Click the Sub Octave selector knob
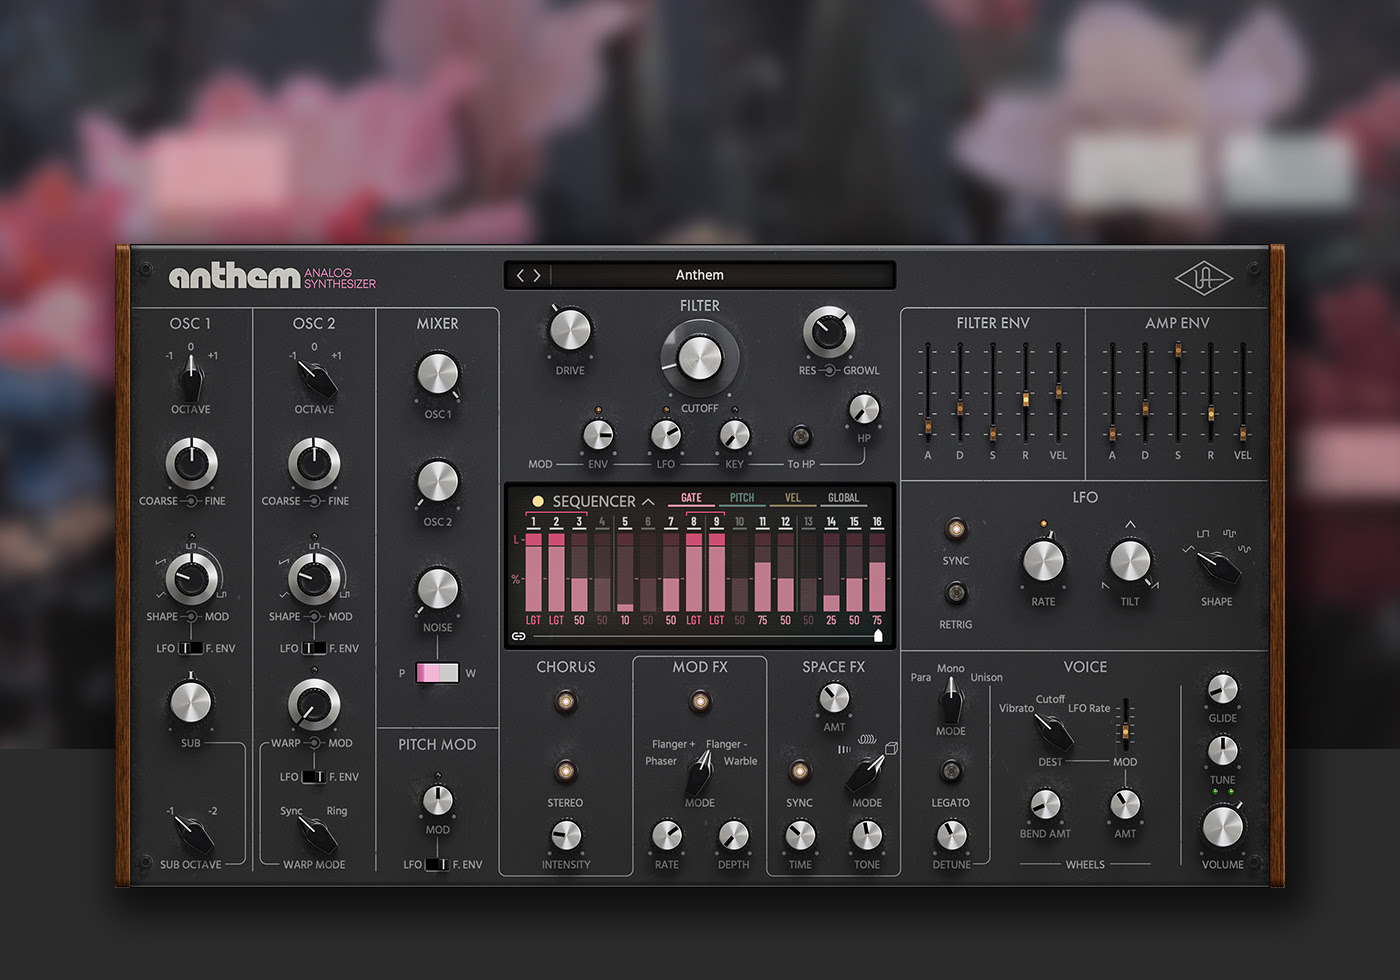This screenshot has height=980, width=1400. click(193, 833)
